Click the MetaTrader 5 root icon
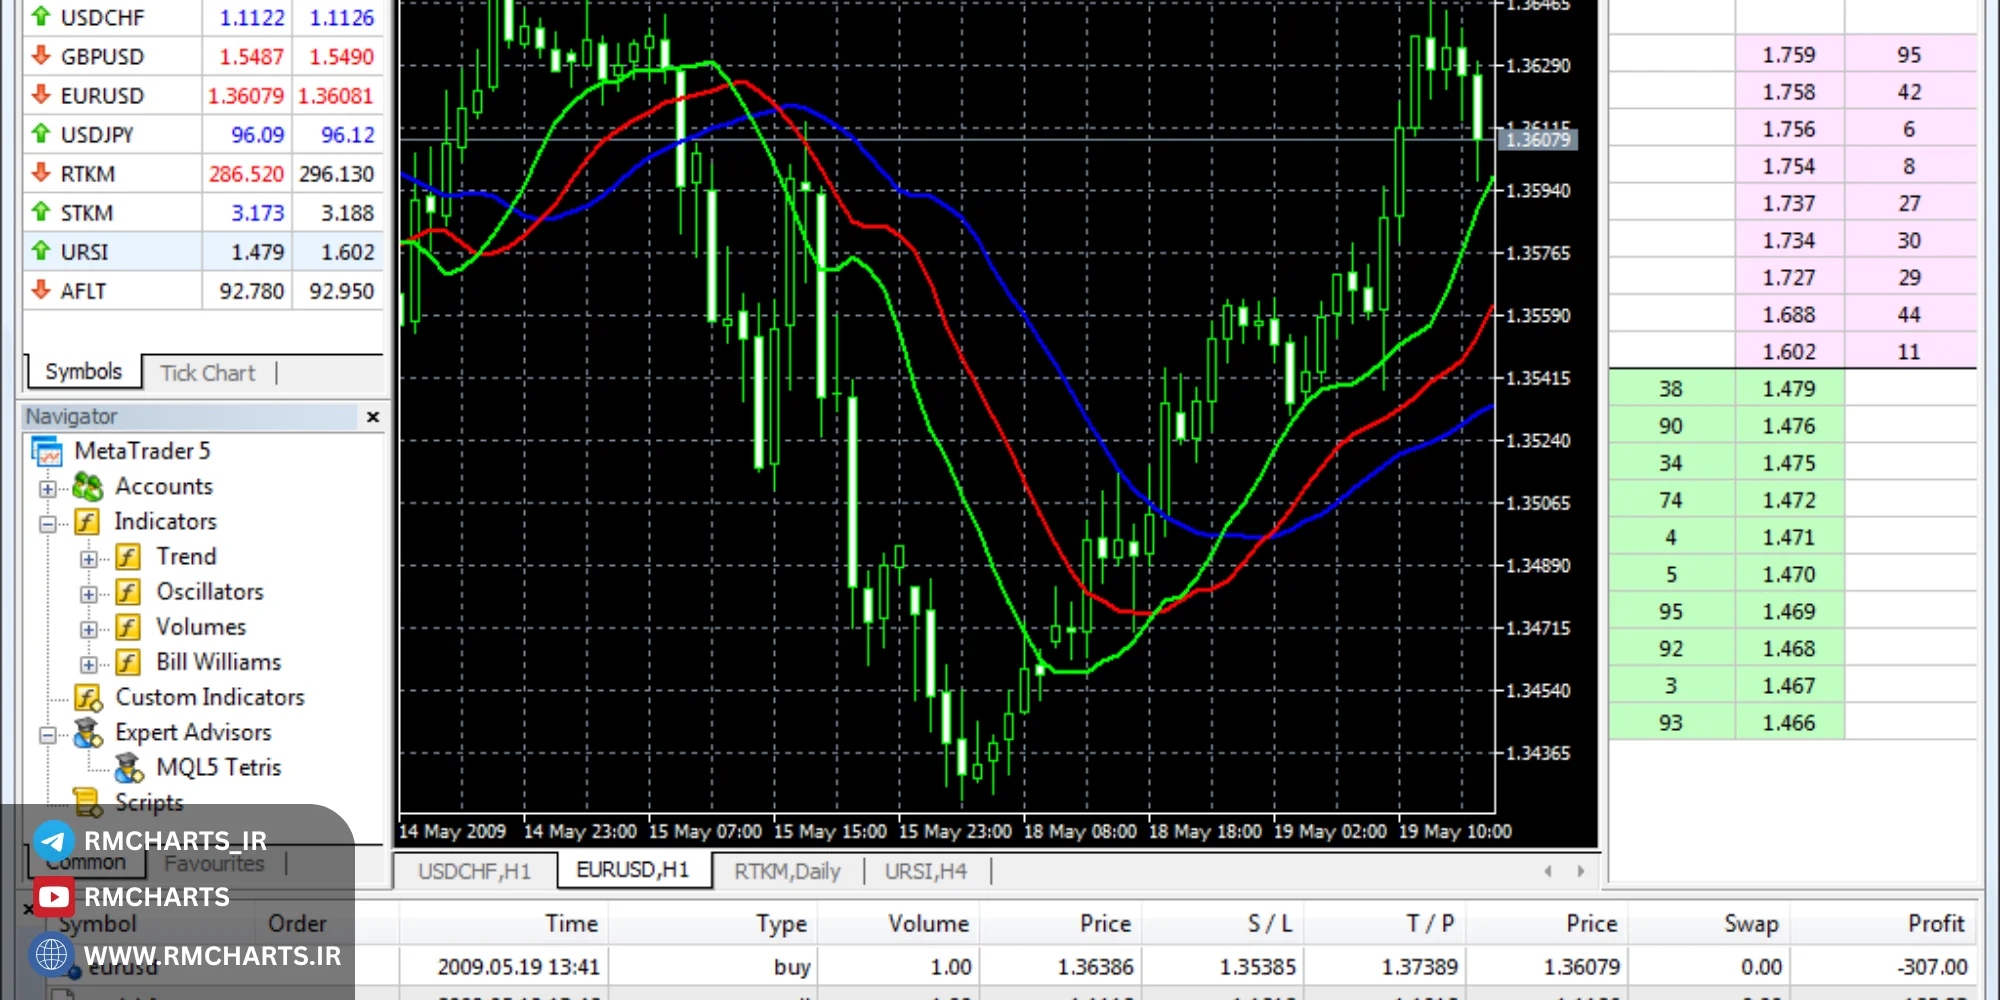This screenshot has width=2000, height=1000. click(x=47, y=452)
